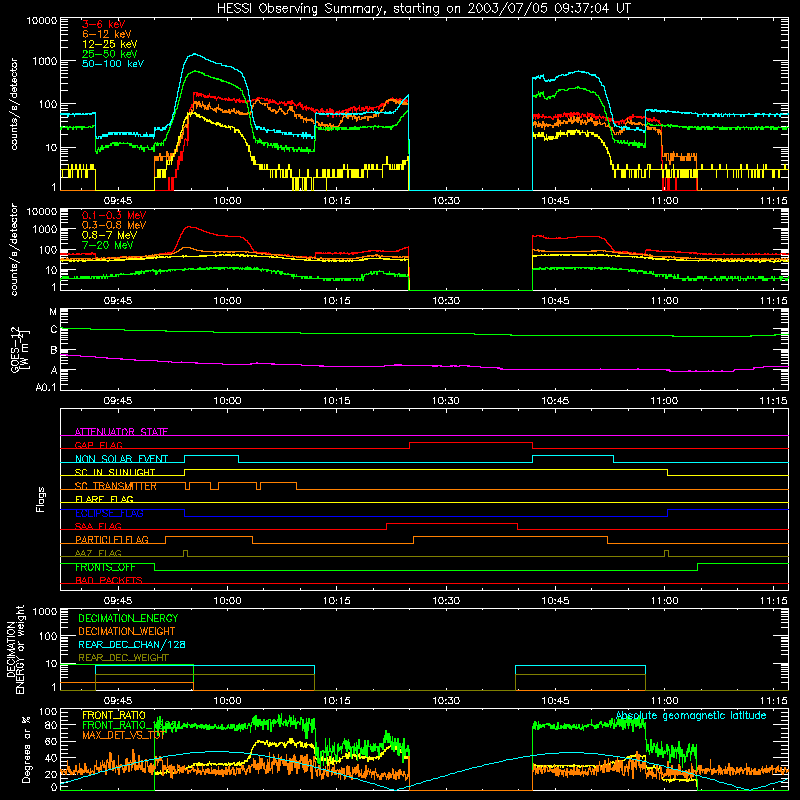Select the FRONTS_OFF flag label
The image size is (800, 800).
pos(105,567)
